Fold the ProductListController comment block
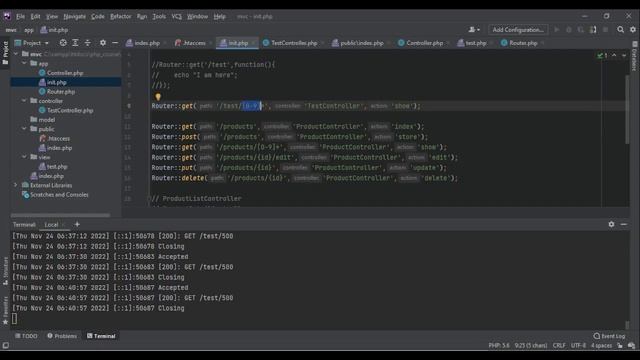This screenshot has width=640, height=360. [149, 199]
